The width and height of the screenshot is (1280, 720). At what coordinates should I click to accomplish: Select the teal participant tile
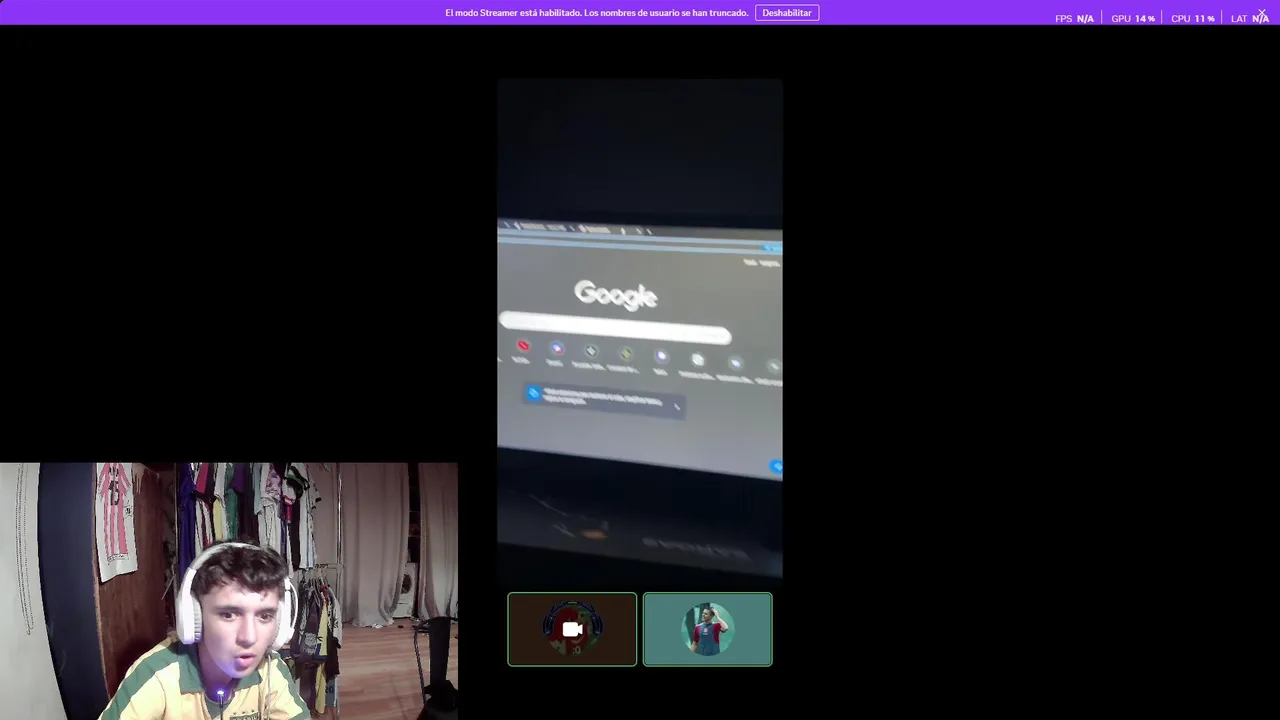point(708,629)
